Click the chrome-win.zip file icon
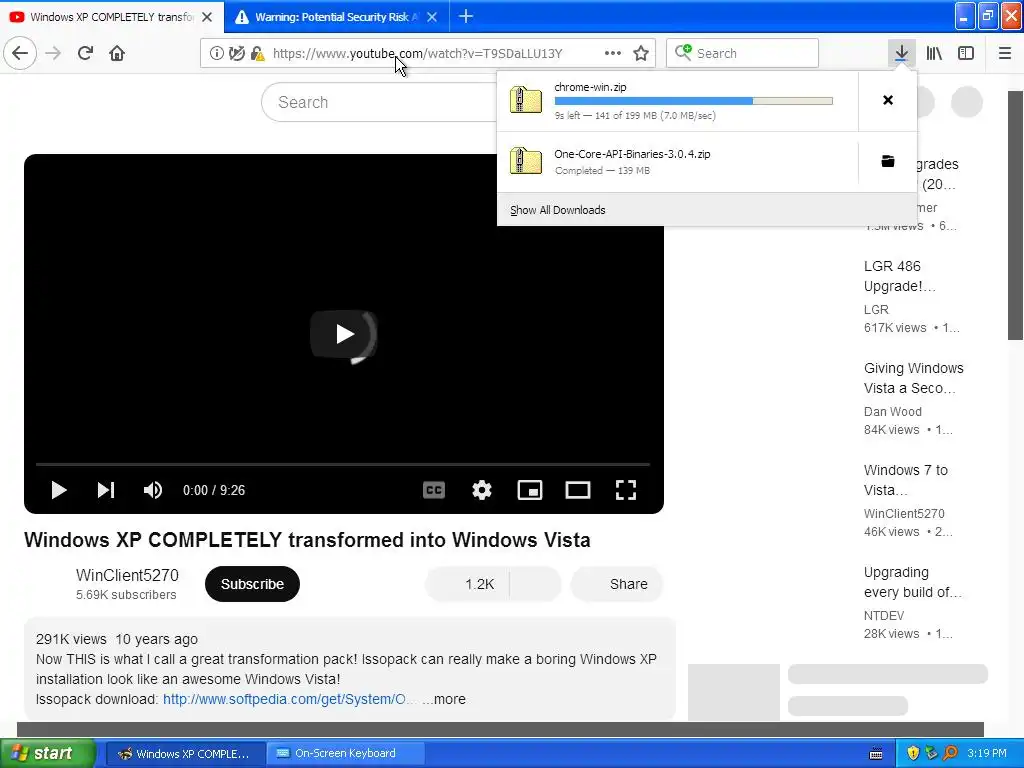 click(526, 100)
